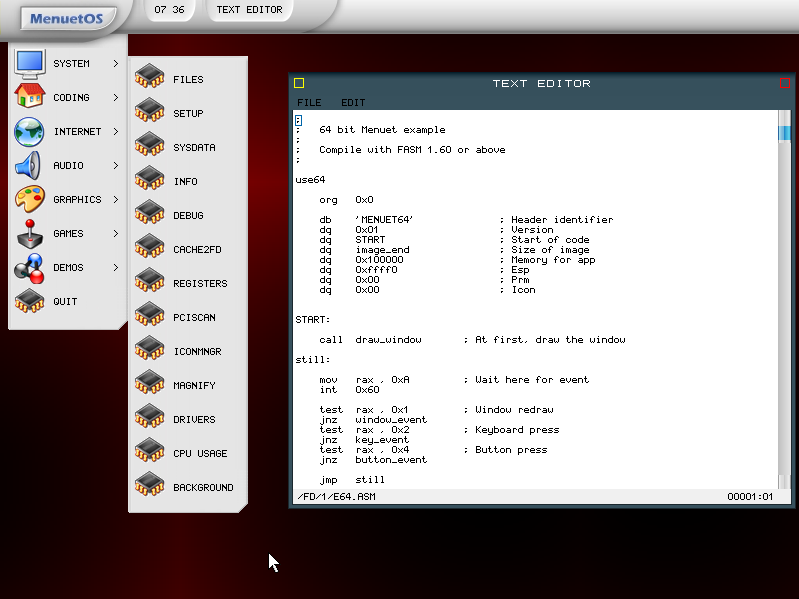Expand the CODING submenu arrow
Screen dimensions: 799x599
coord(116,98)
